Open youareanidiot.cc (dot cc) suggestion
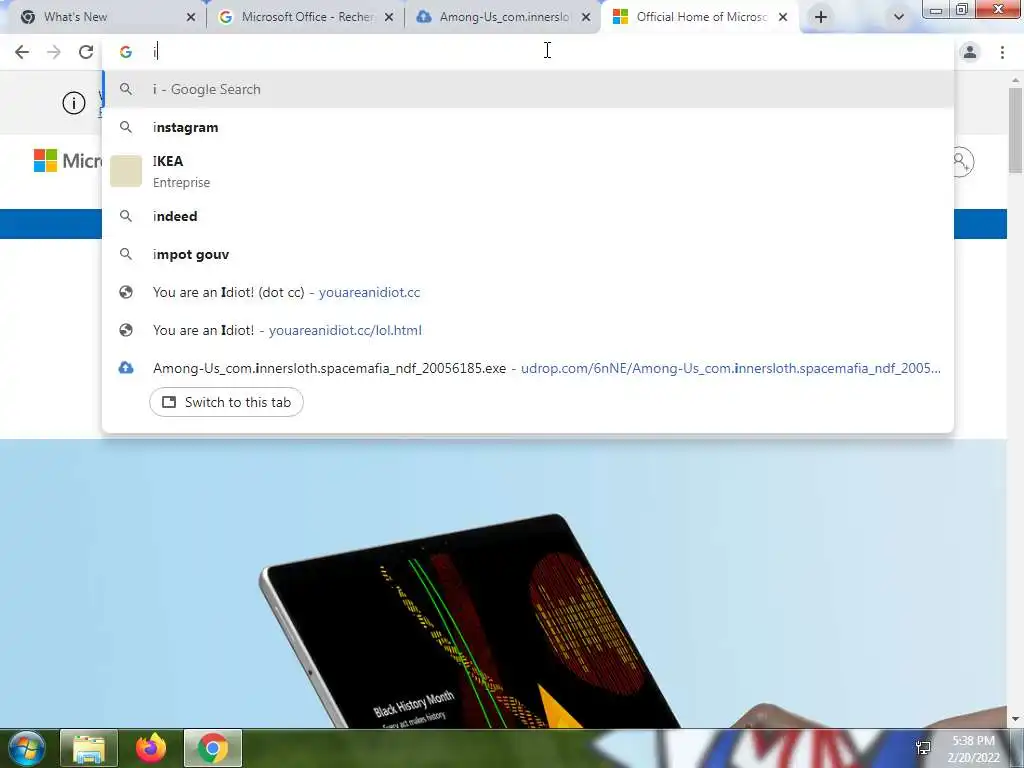Viewport: 1024px width, 768px height. coord(528,292)
